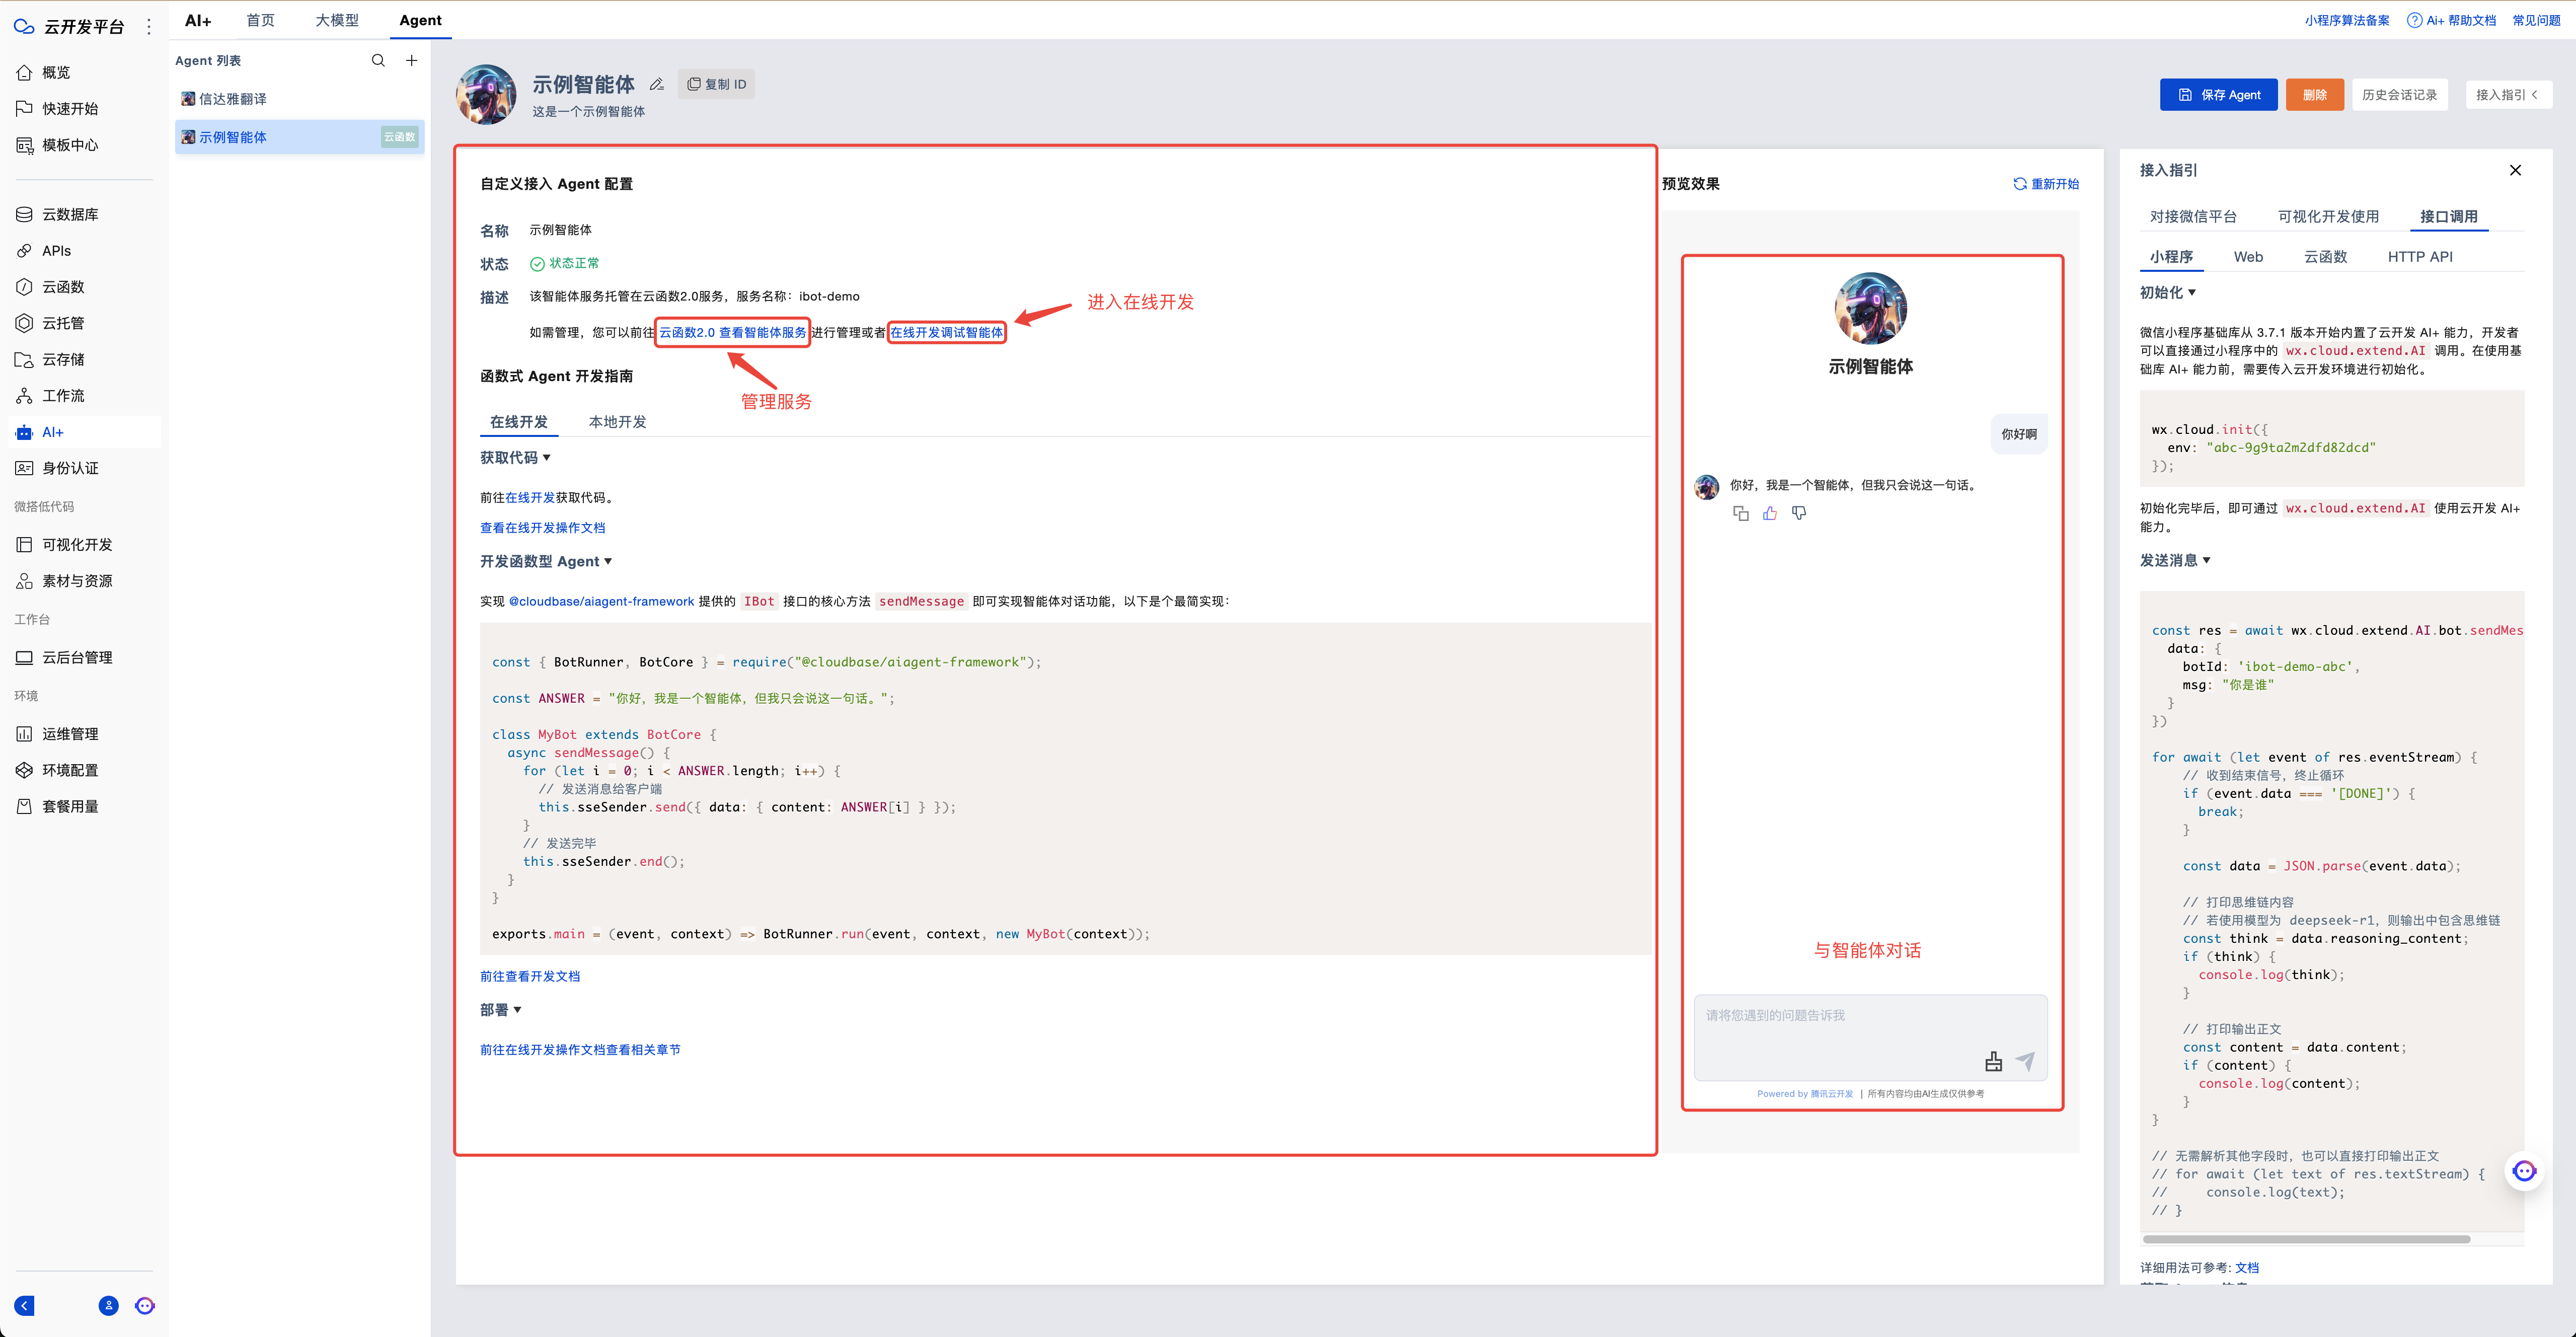Open user account icon at sidebar bottom

(x=109, y=1305)
